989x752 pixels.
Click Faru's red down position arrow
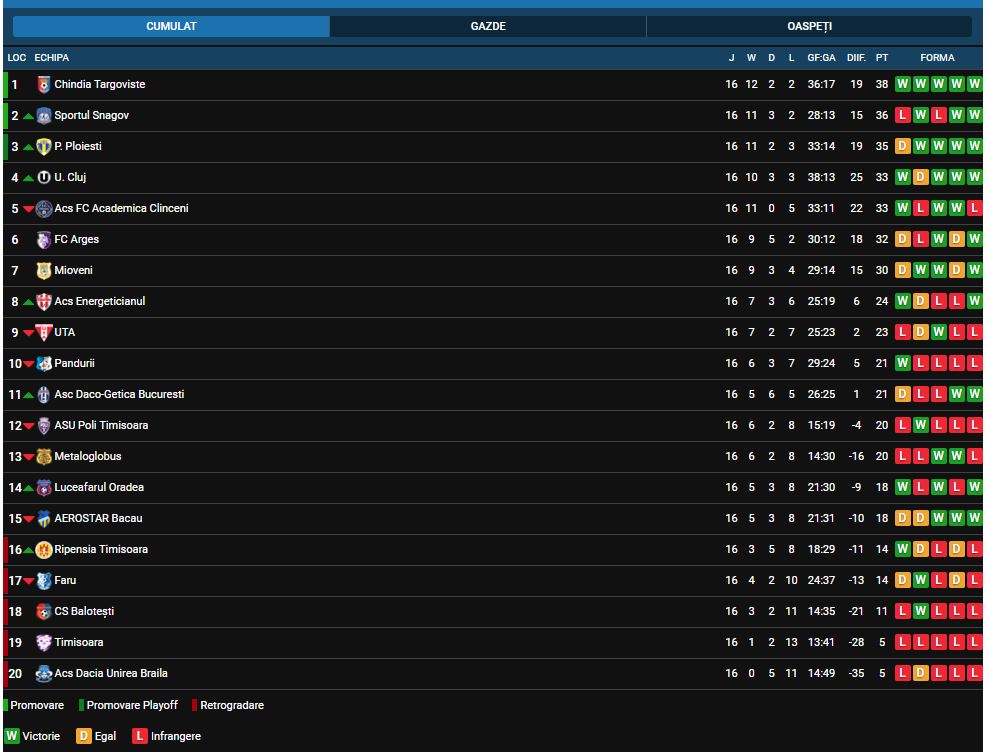[28, 581]
